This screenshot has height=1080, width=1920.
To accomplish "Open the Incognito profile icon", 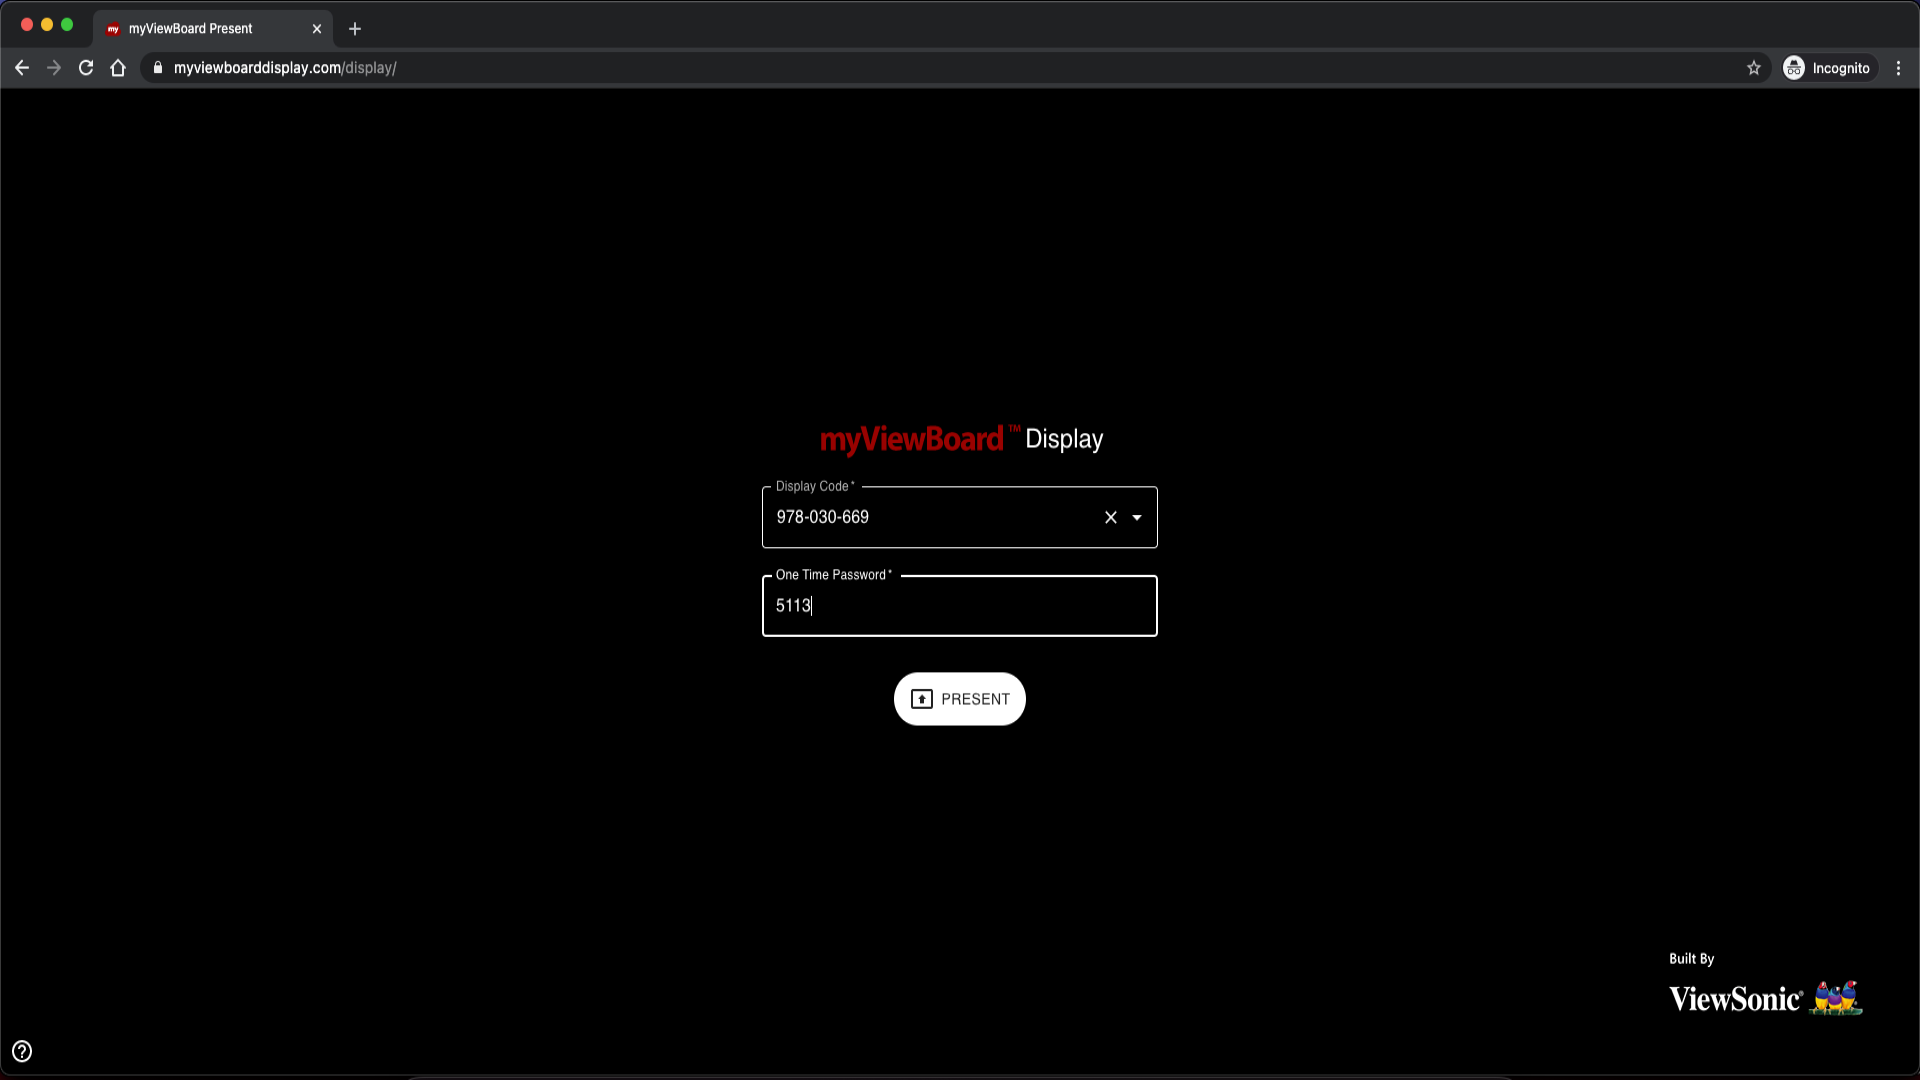I will 1792,68.
